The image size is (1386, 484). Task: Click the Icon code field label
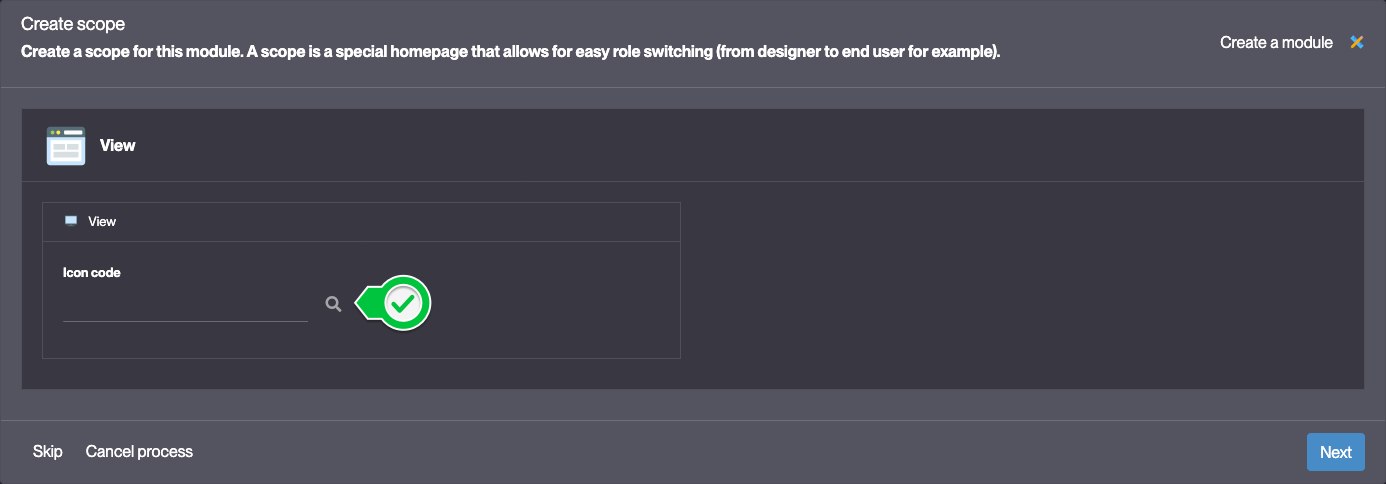tap(92, 272)
